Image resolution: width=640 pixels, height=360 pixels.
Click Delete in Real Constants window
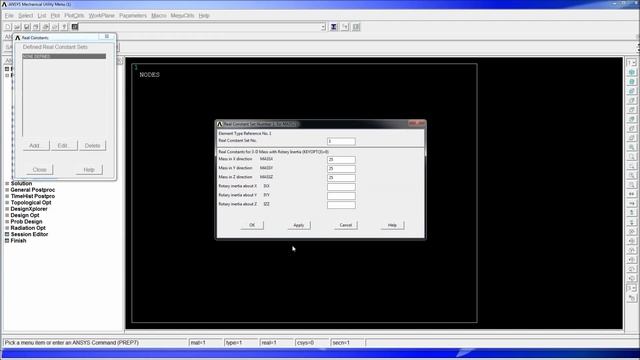[x=93, y=146]
